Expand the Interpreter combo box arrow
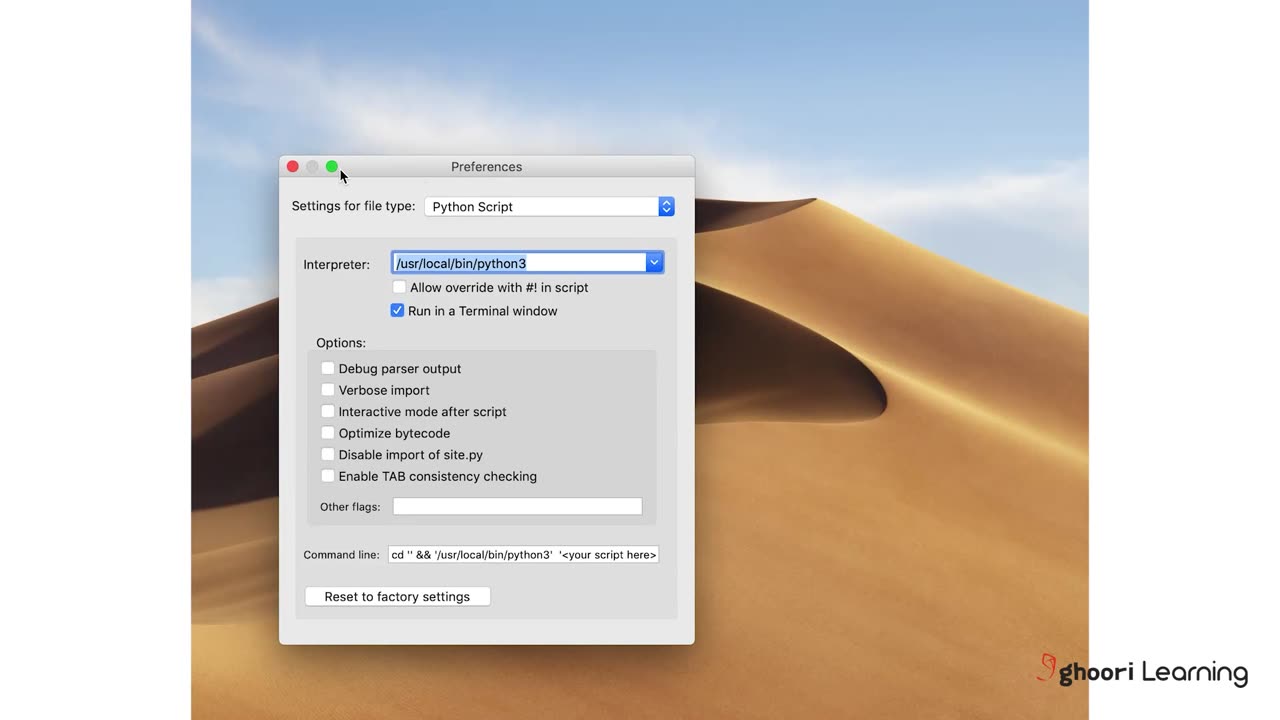Viewport: 1280px width, 720px height. [654, 263]
